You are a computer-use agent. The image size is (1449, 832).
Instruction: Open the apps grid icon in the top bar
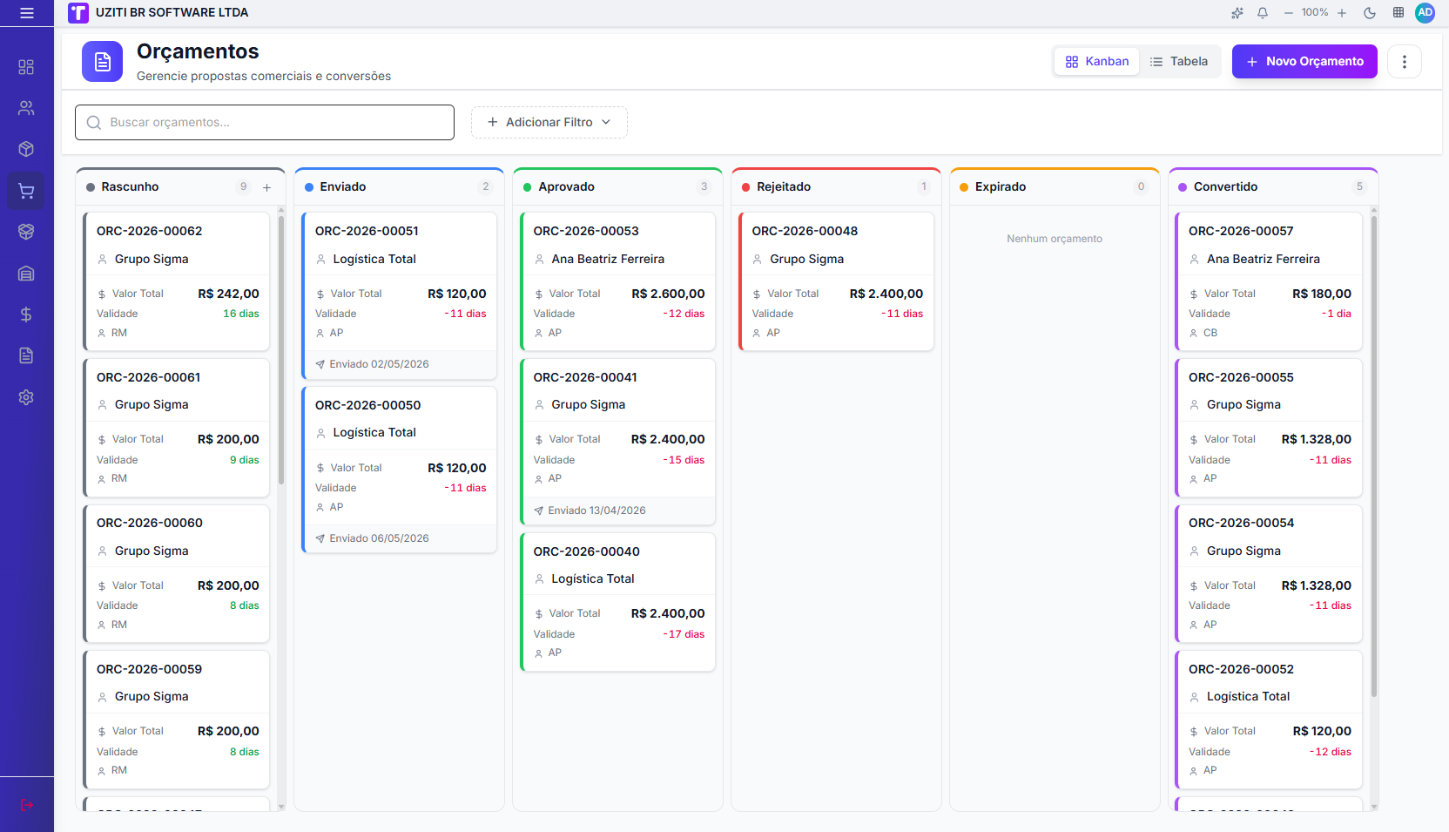click(x=1398, y=13)
